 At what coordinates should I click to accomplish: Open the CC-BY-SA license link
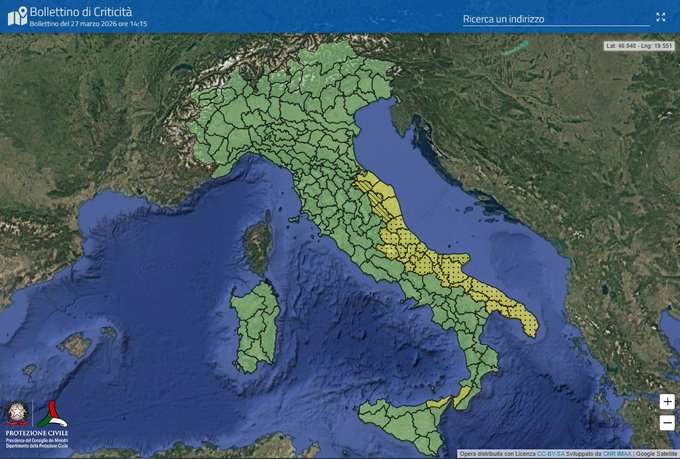(550, 453)
